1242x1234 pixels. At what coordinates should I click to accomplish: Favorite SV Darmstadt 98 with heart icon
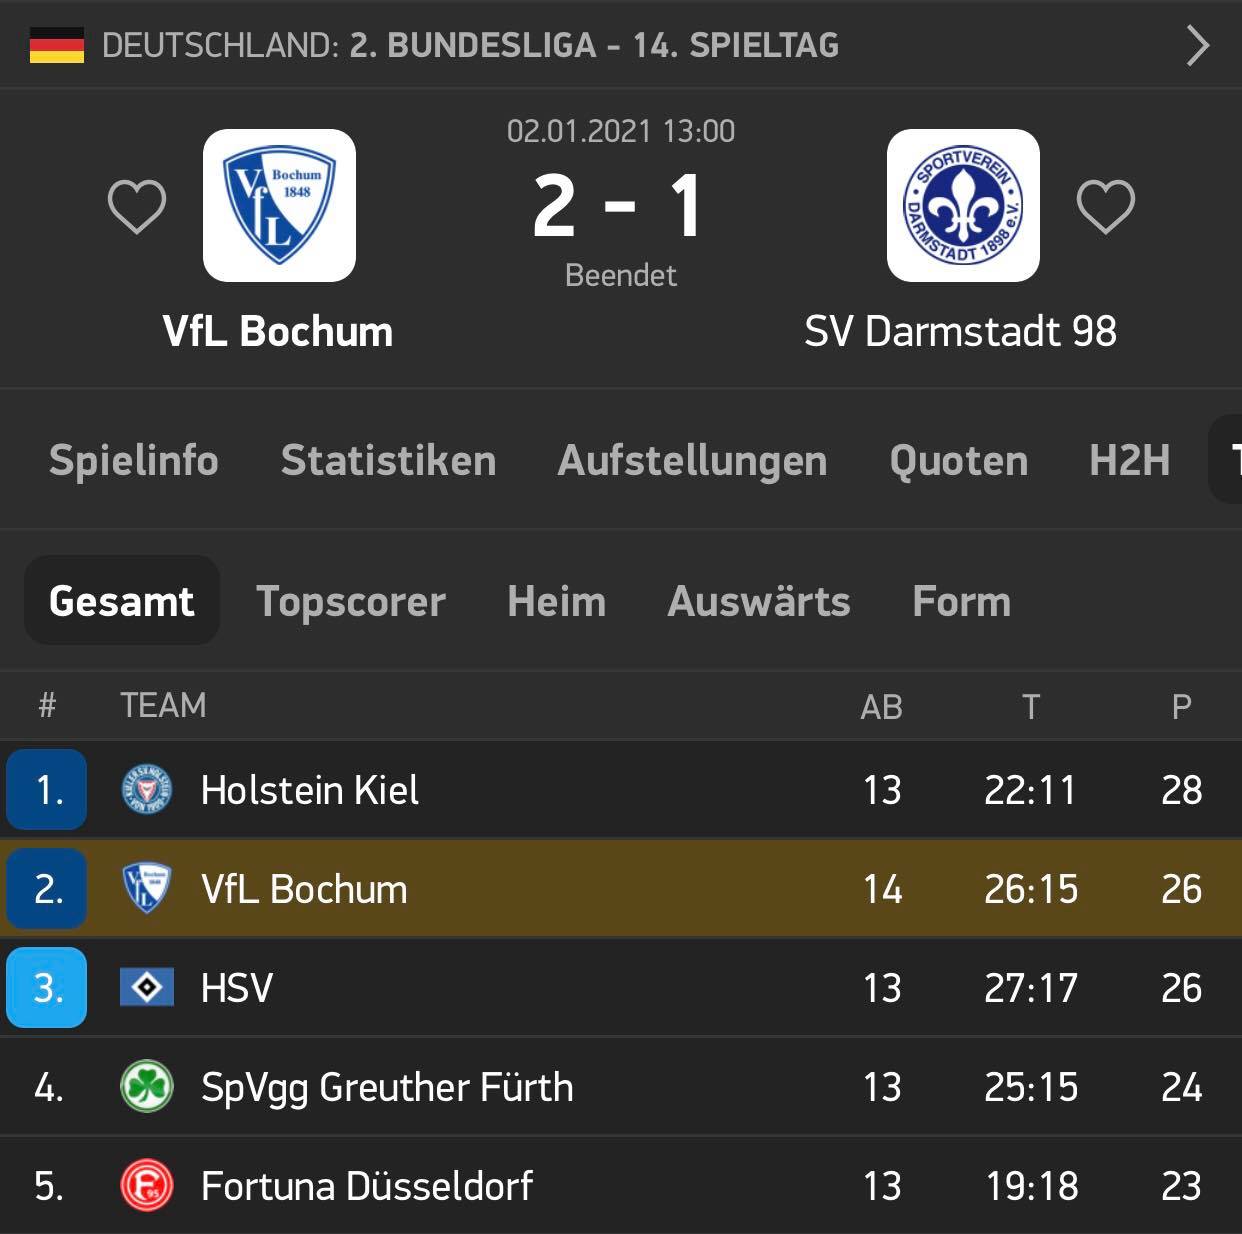[x=1105, y=207]
